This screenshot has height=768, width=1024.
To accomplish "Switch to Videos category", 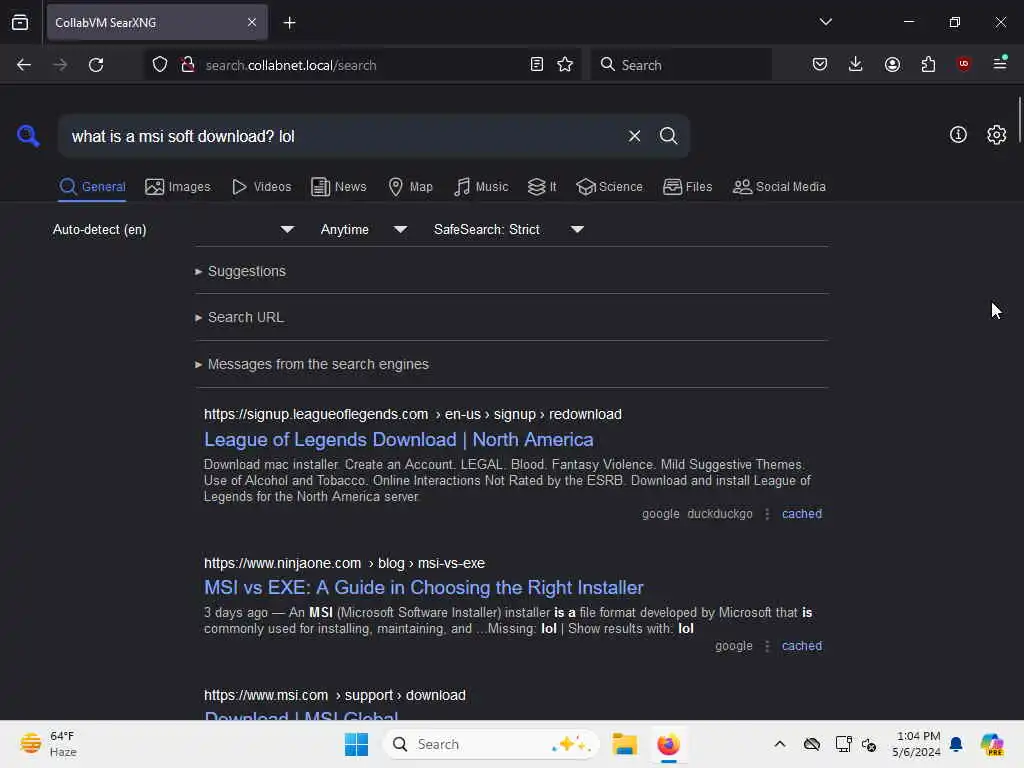I will [261, 187].
